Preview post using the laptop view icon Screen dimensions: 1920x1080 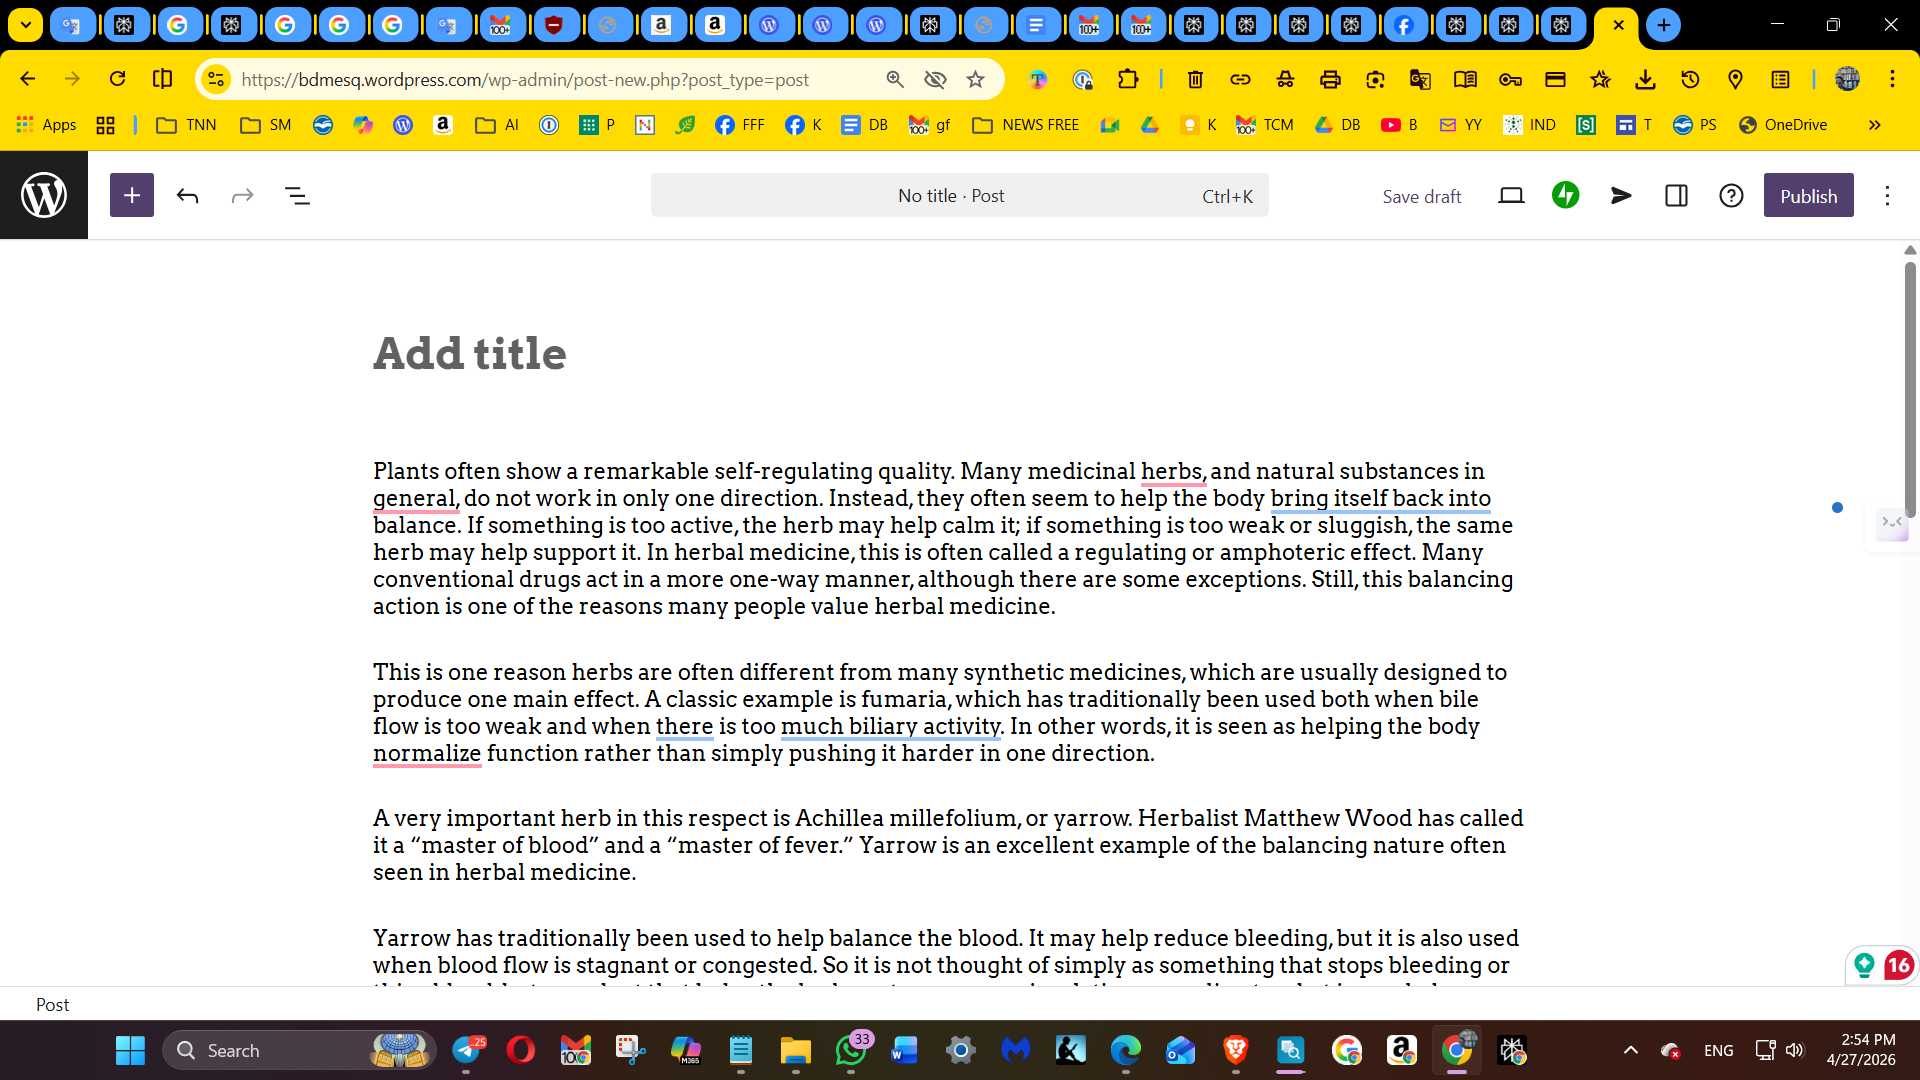(1511, 196)
